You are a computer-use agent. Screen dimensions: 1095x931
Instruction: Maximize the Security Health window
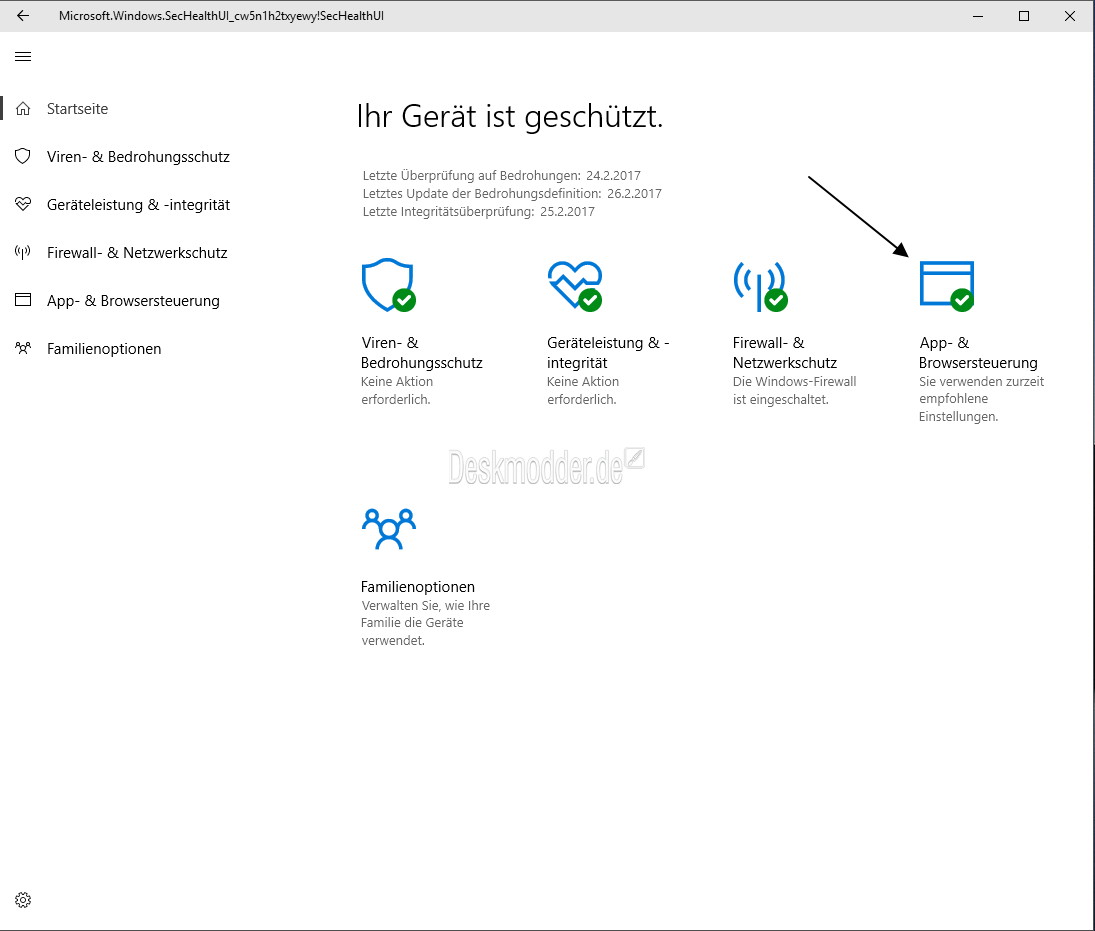[1024, 15]
